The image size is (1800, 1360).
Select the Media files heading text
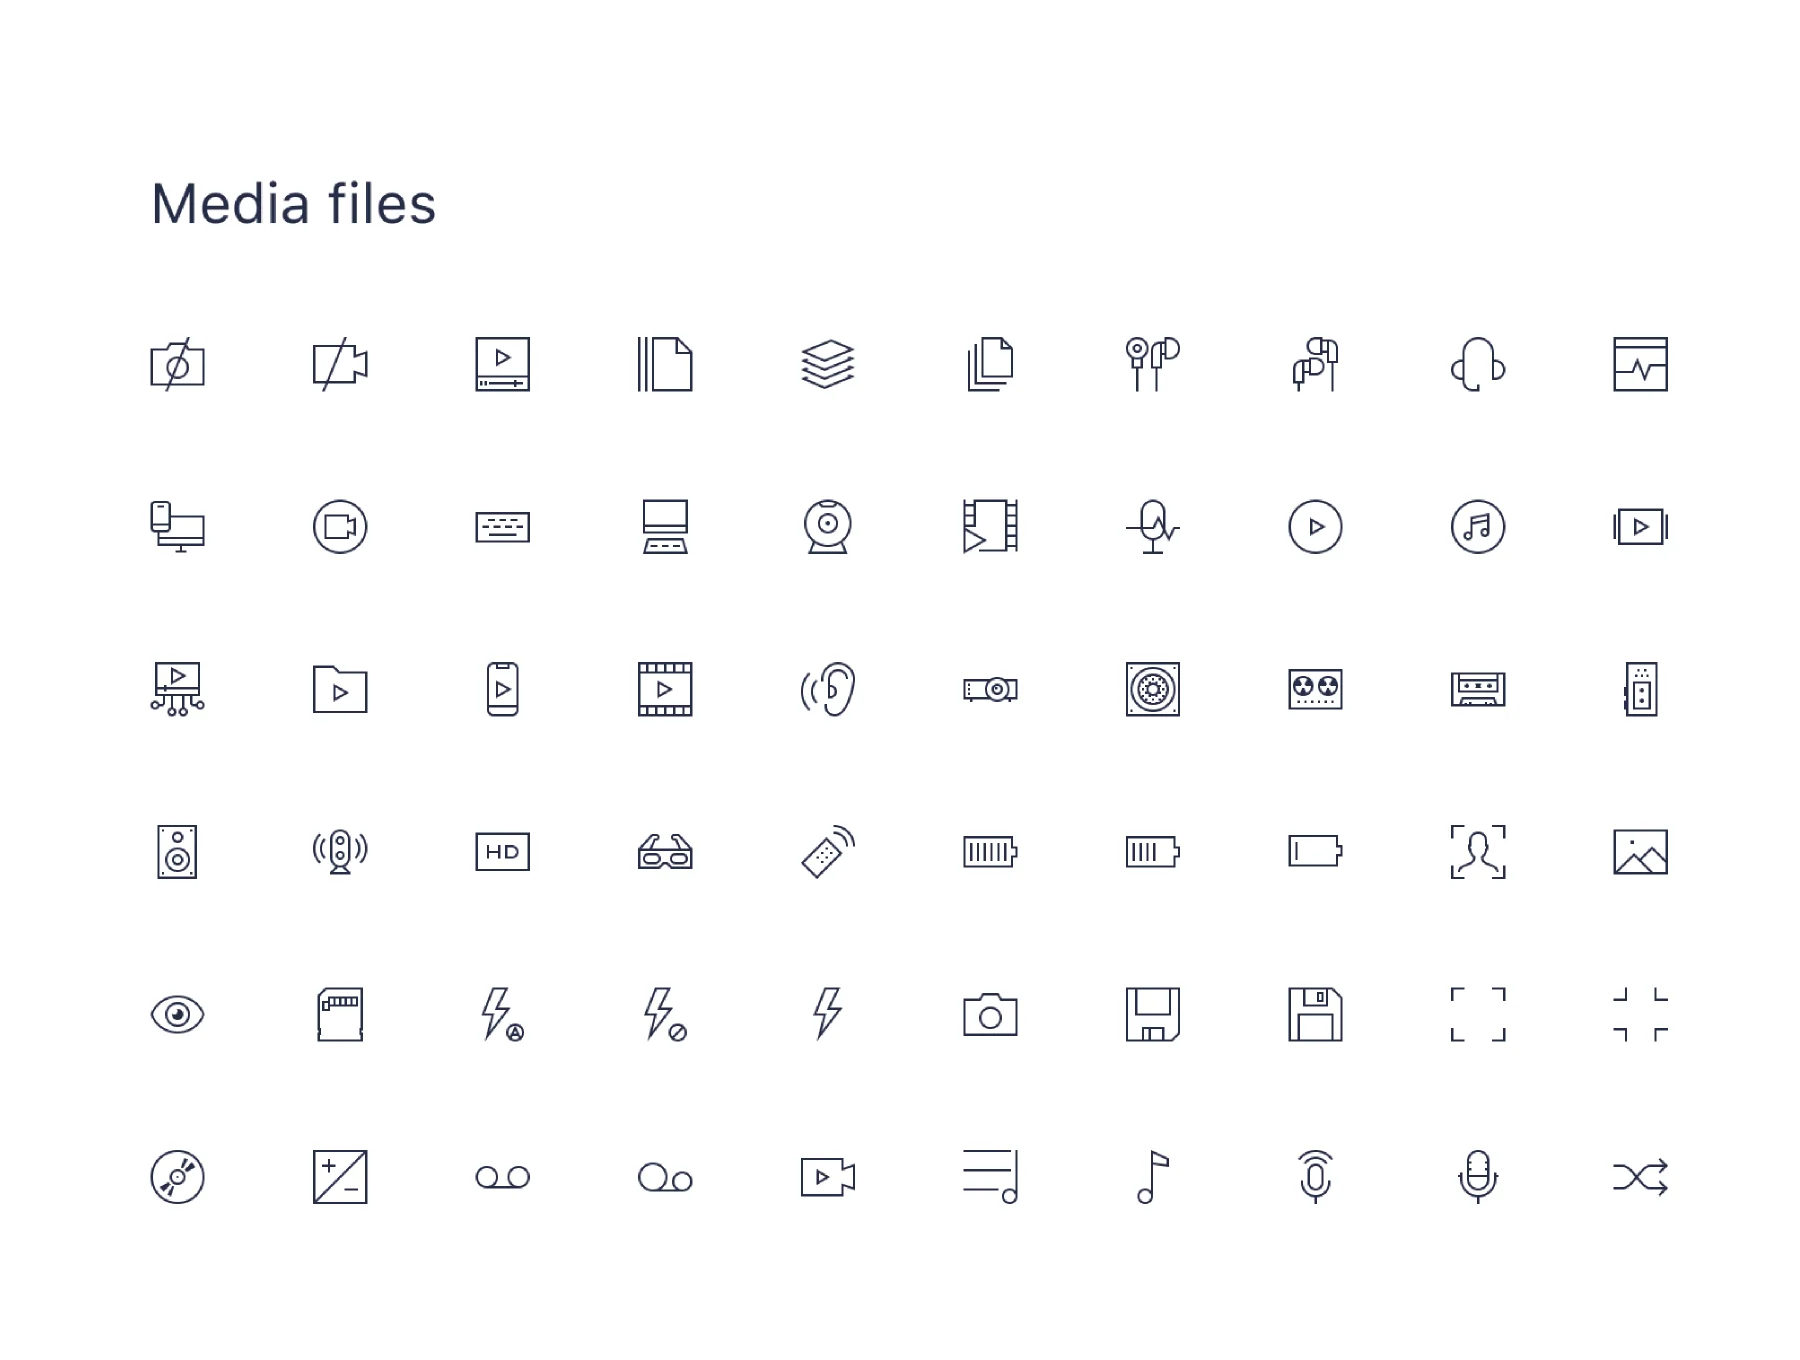(293, 204)
